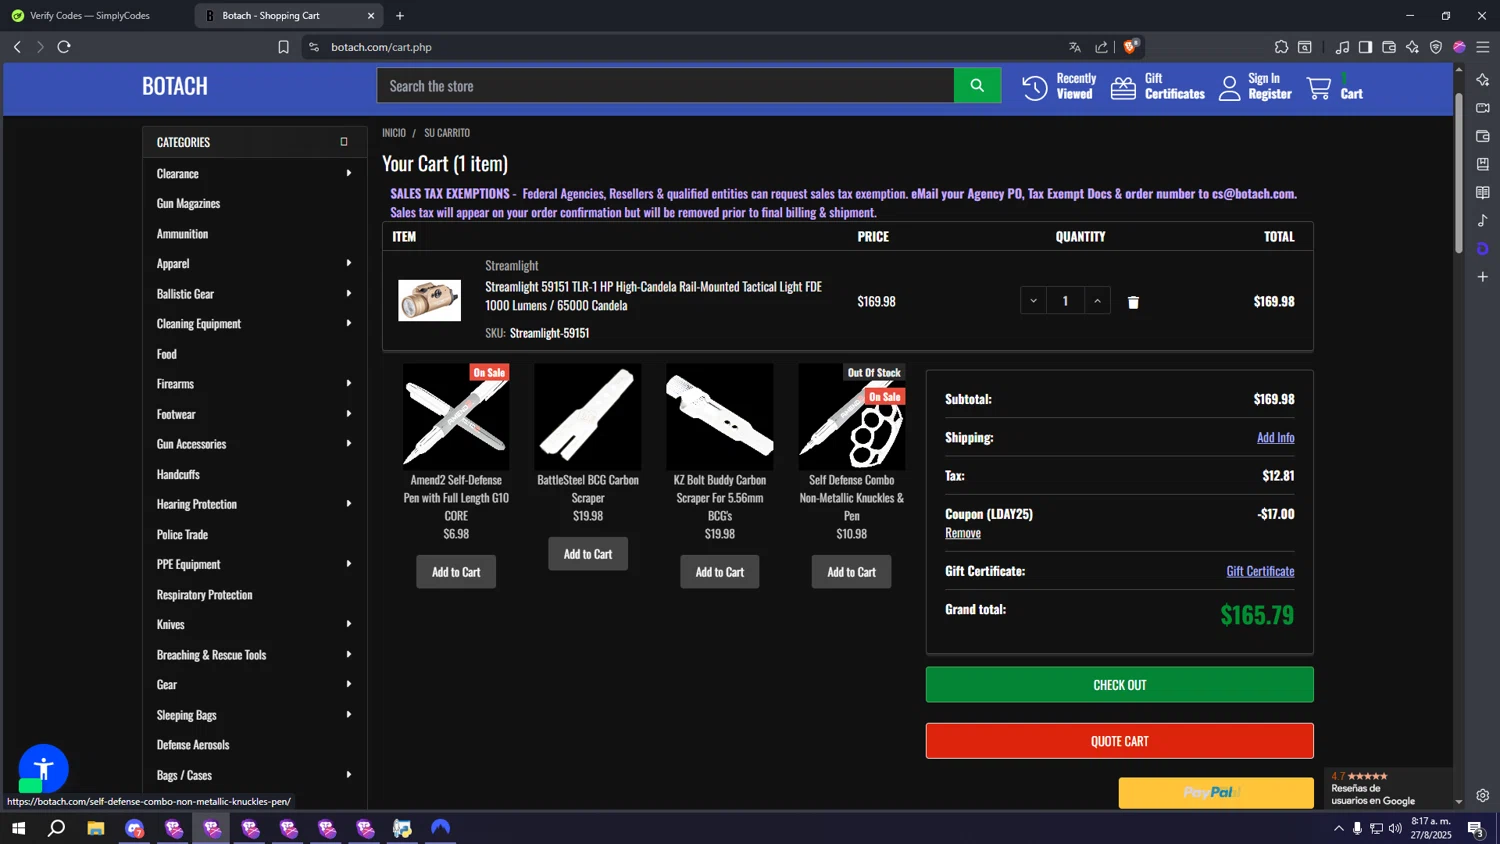Image resolution: width=1500 pixels, height=844 pixels.
Task: Expand the Apparel category arrow
Action: (349, 263)
